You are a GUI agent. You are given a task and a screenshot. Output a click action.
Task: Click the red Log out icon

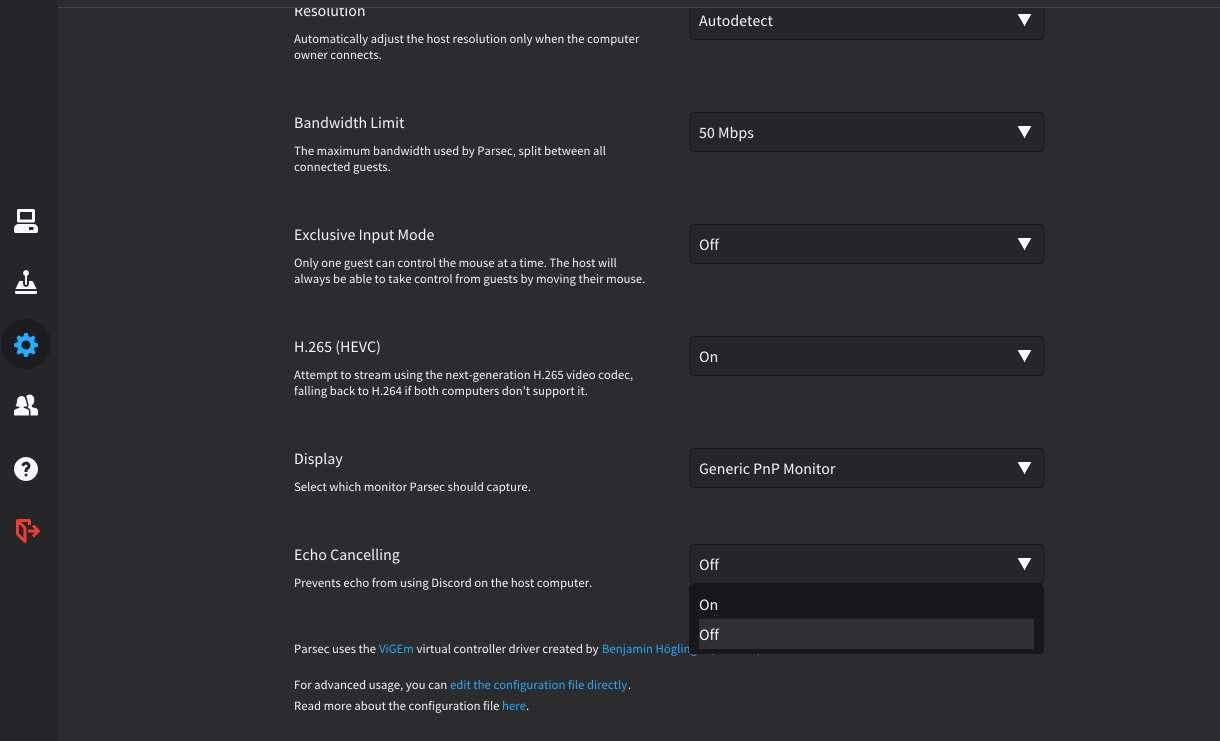pos(27,530)
